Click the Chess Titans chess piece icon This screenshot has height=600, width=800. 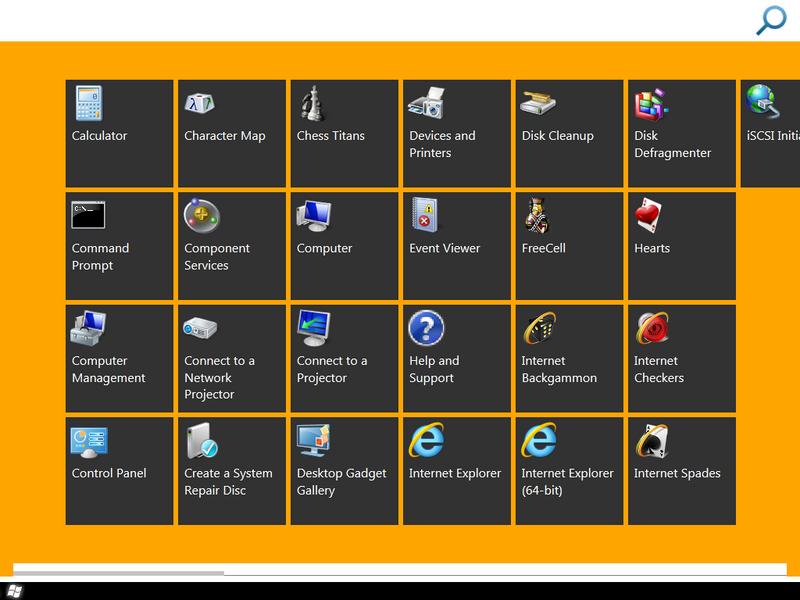(x=312, y=103)
